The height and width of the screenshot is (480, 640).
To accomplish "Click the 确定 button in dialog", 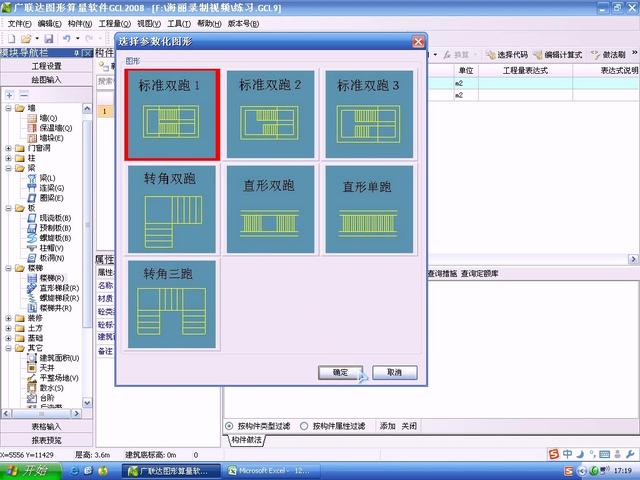I will tap(341, 372).
